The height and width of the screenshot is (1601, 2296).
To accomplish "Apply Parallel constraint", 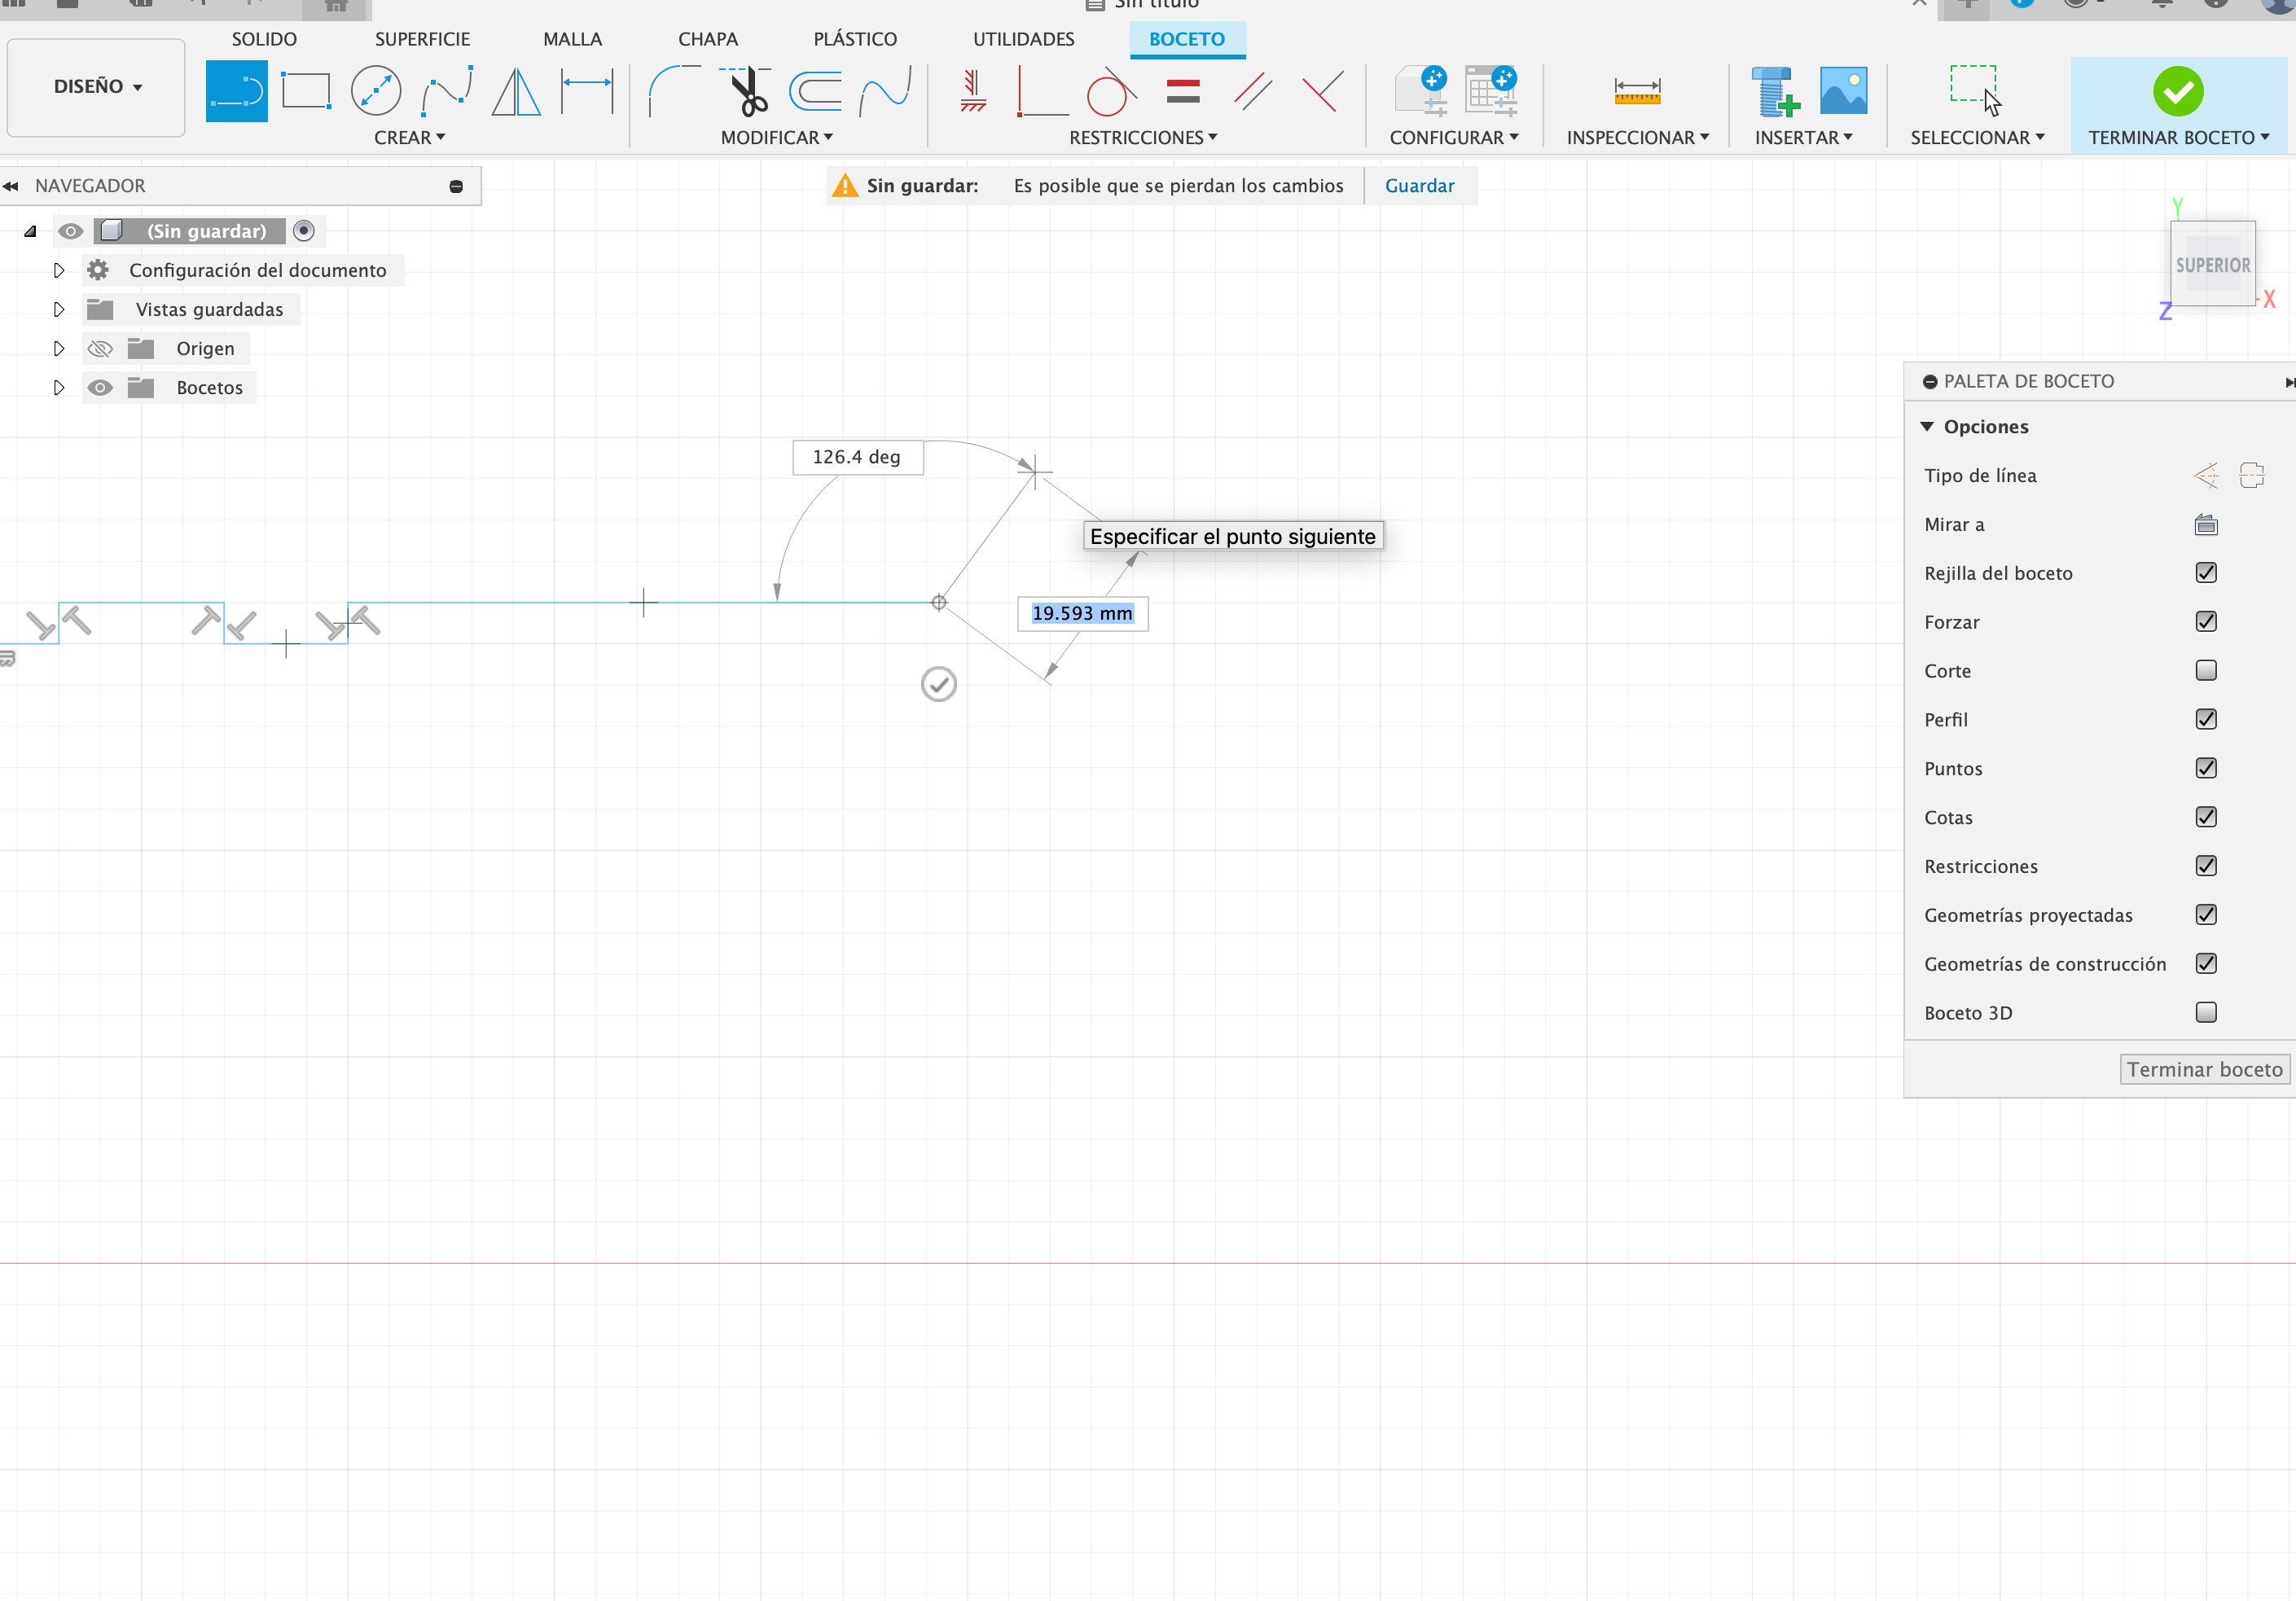I will pyautogui.click(x=1252, y=91).
